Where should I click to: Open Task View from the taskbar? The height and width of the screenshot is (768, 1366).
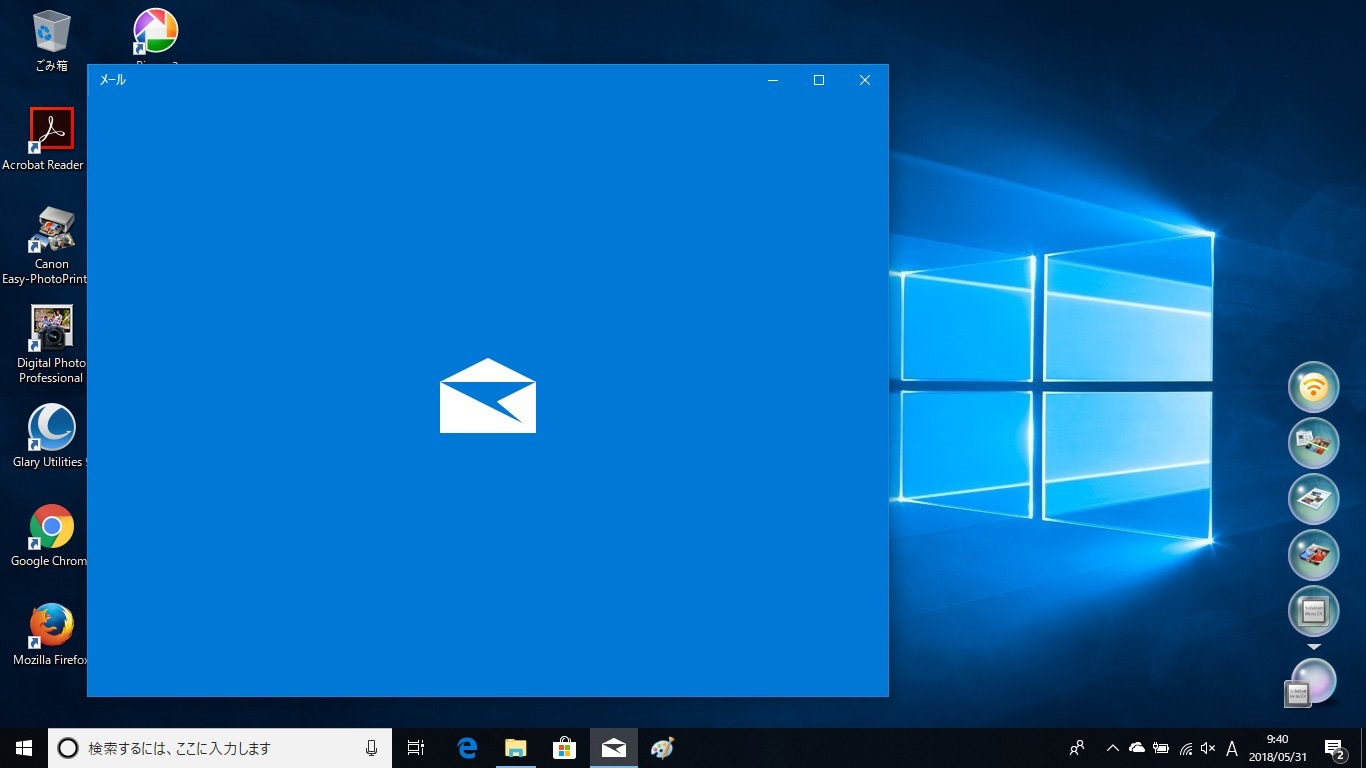(x=416, y=748)
